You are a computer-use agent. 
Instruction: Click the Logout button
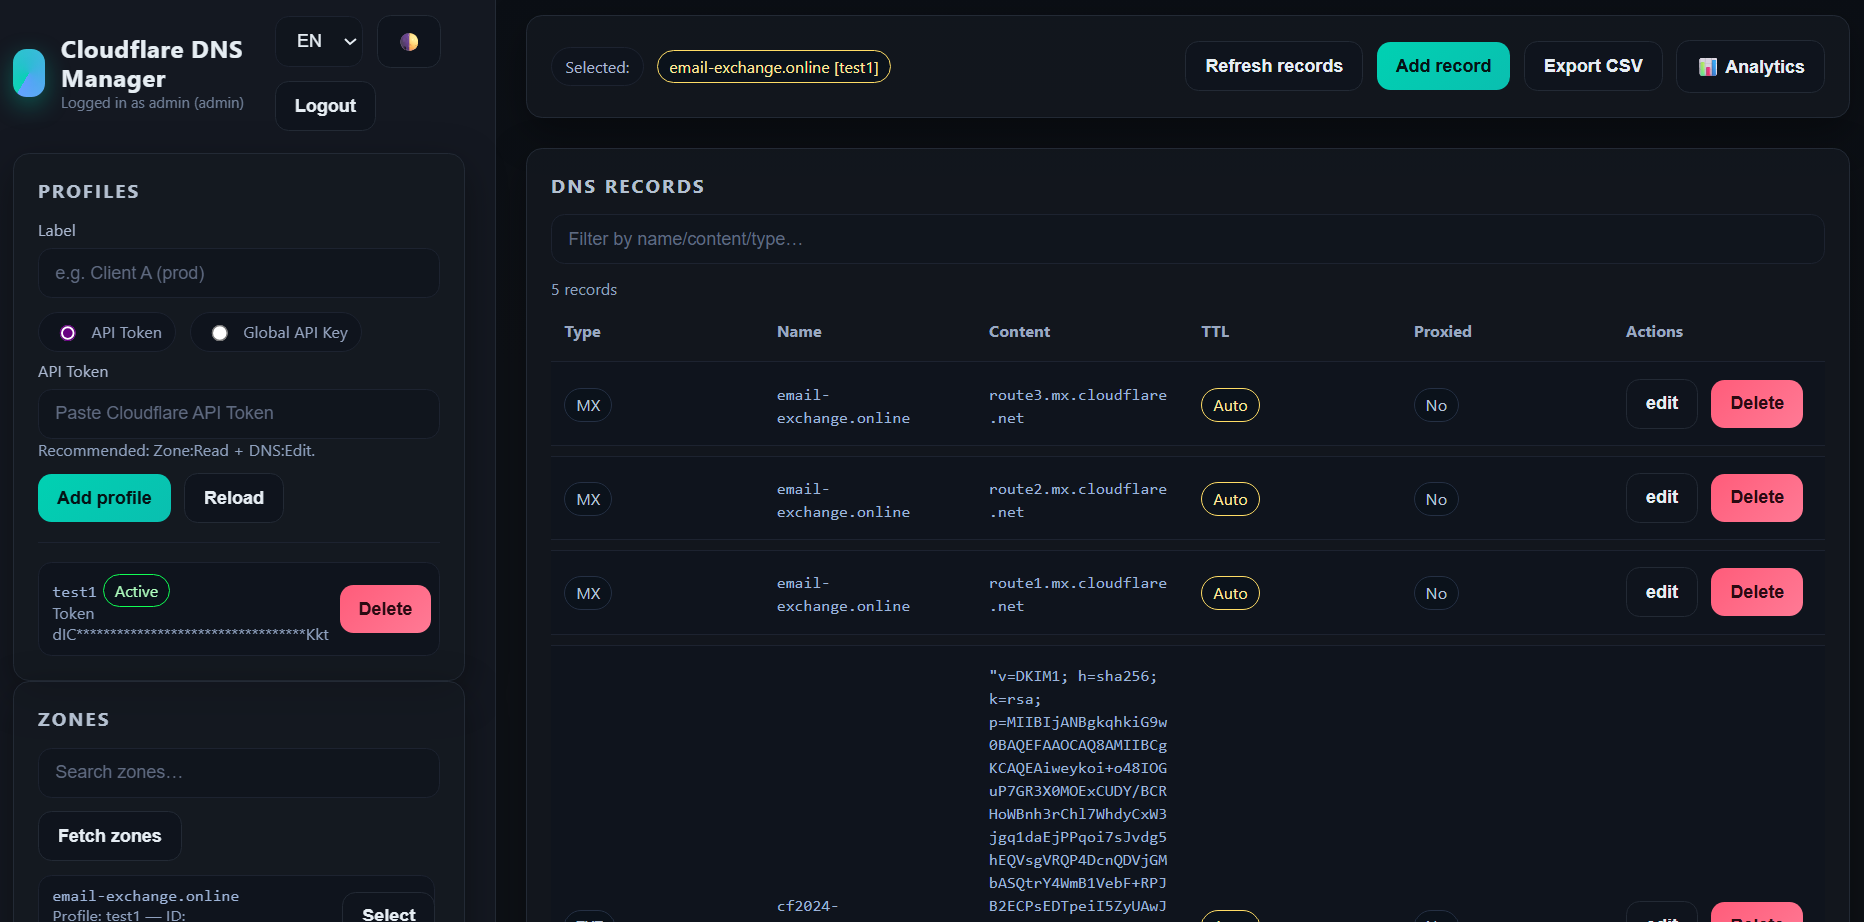(x=325, y=106)
